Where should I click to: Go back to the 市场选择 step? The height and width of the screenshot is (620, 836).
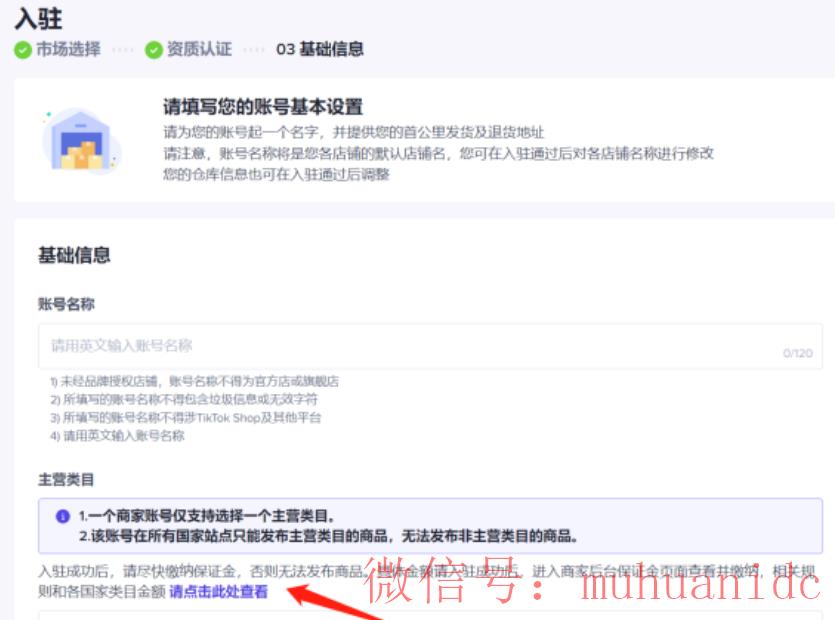tap(68, 50)
